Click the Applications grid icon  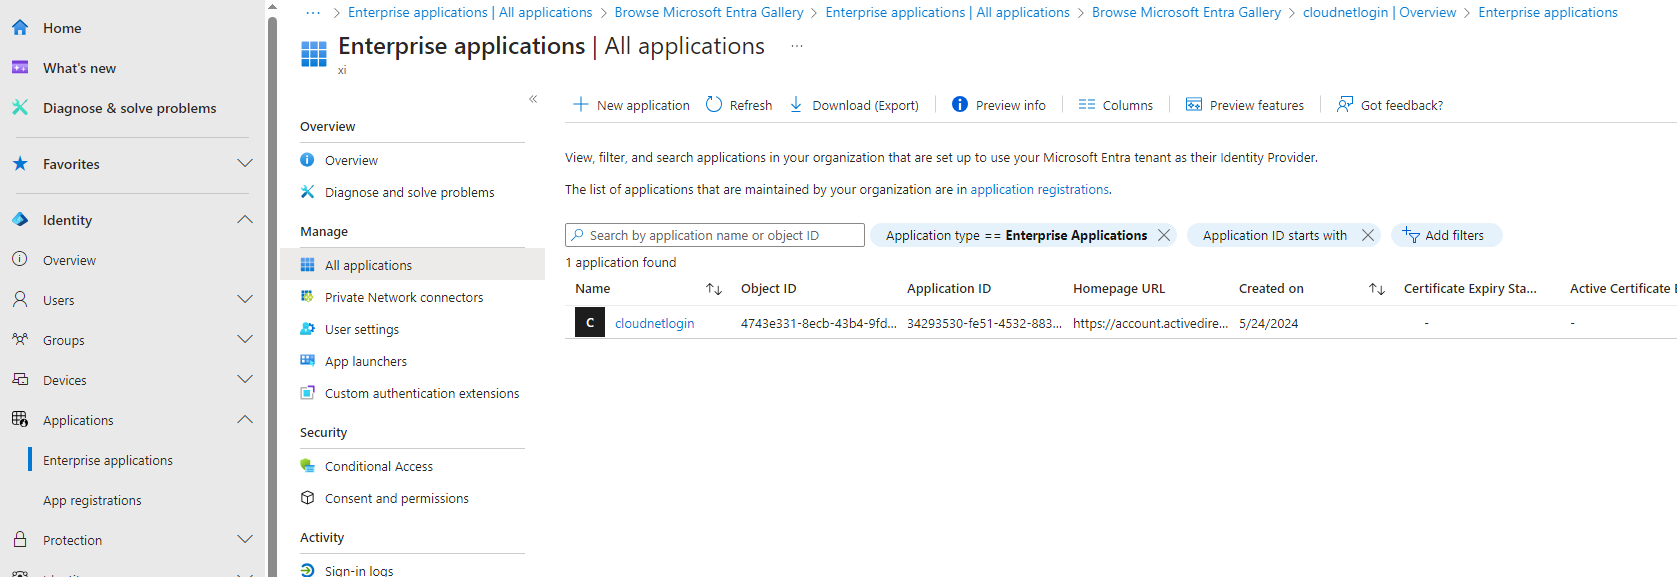click(x=20, y=419)
